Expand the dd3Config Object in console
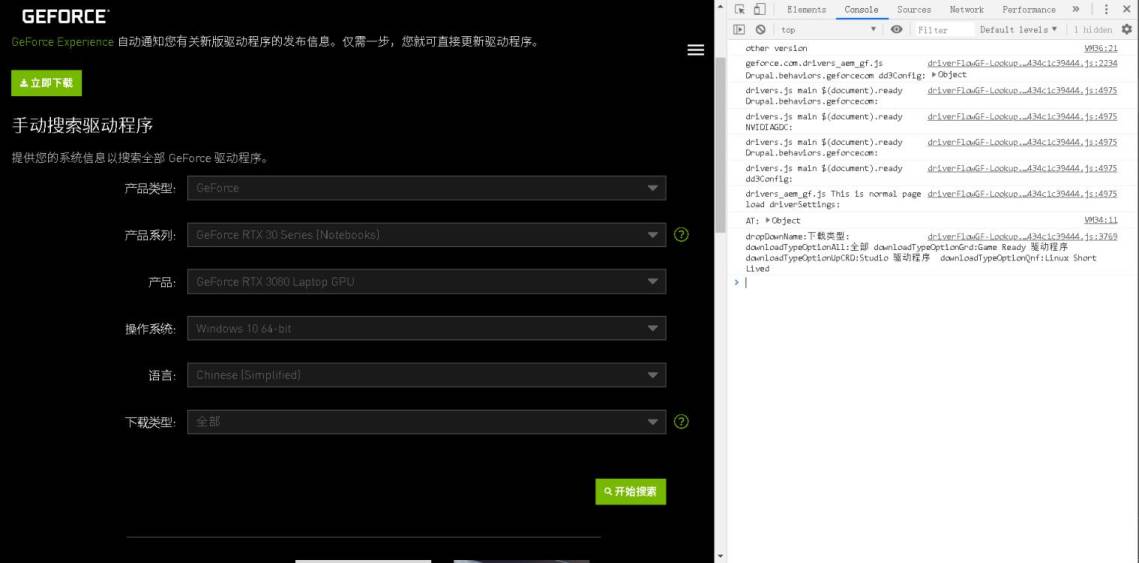 pyautogui.click(x=949, y=75)
